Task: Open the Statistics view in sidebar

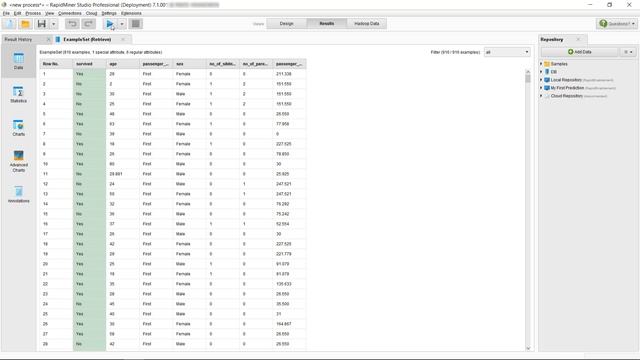Action: click(18, 94)
